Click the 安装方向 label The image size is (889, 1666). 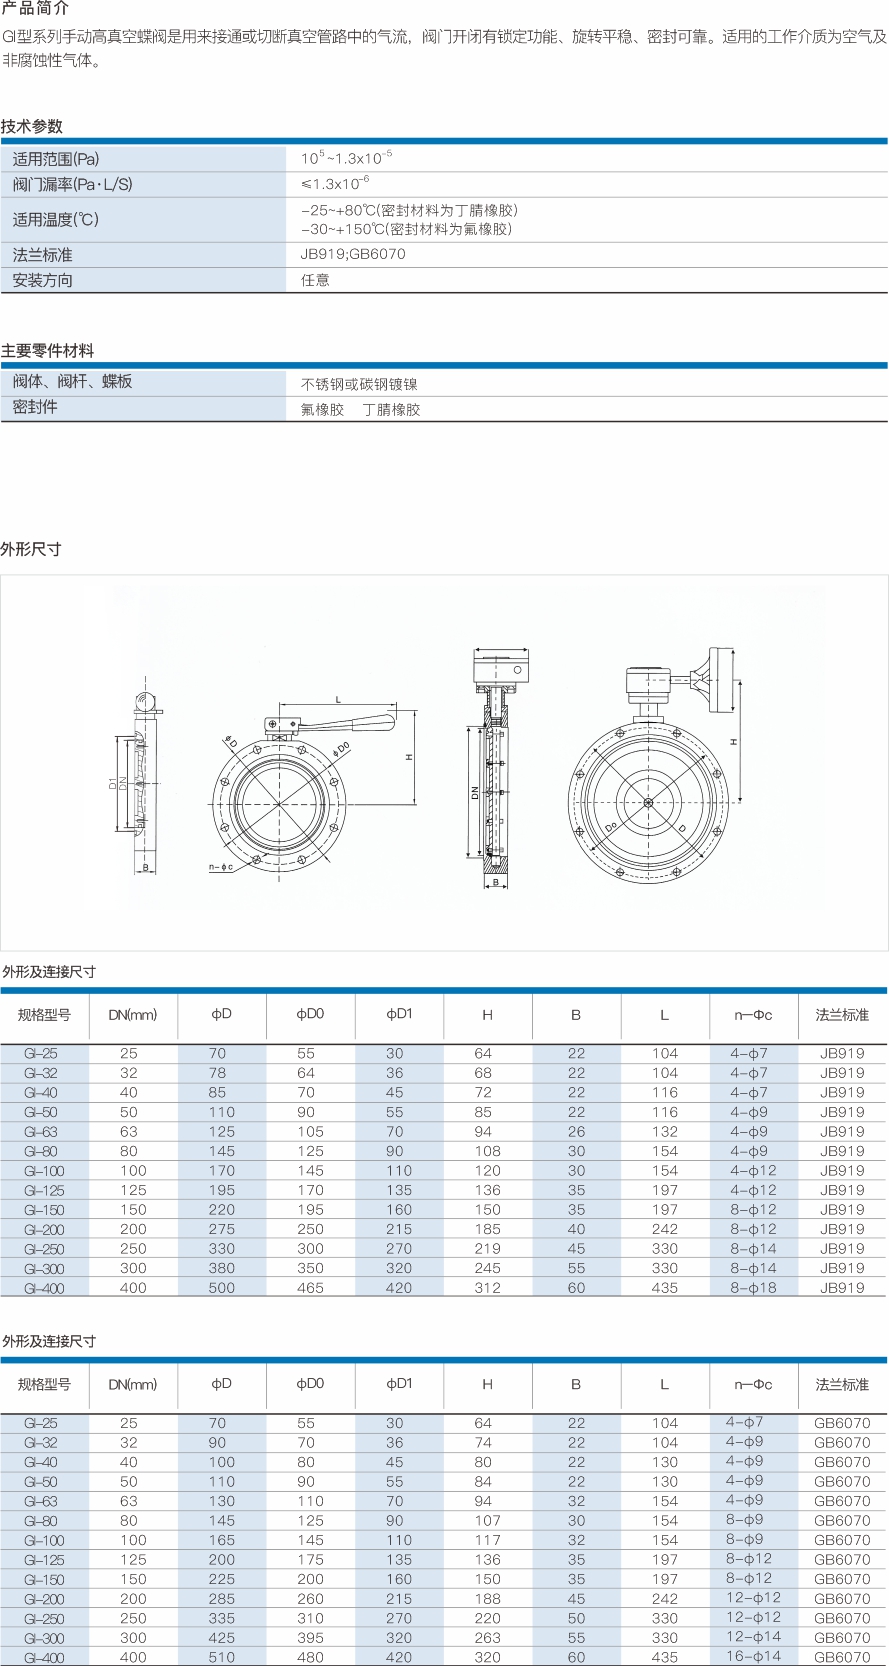pyautogui.click(x=42, y=280)
